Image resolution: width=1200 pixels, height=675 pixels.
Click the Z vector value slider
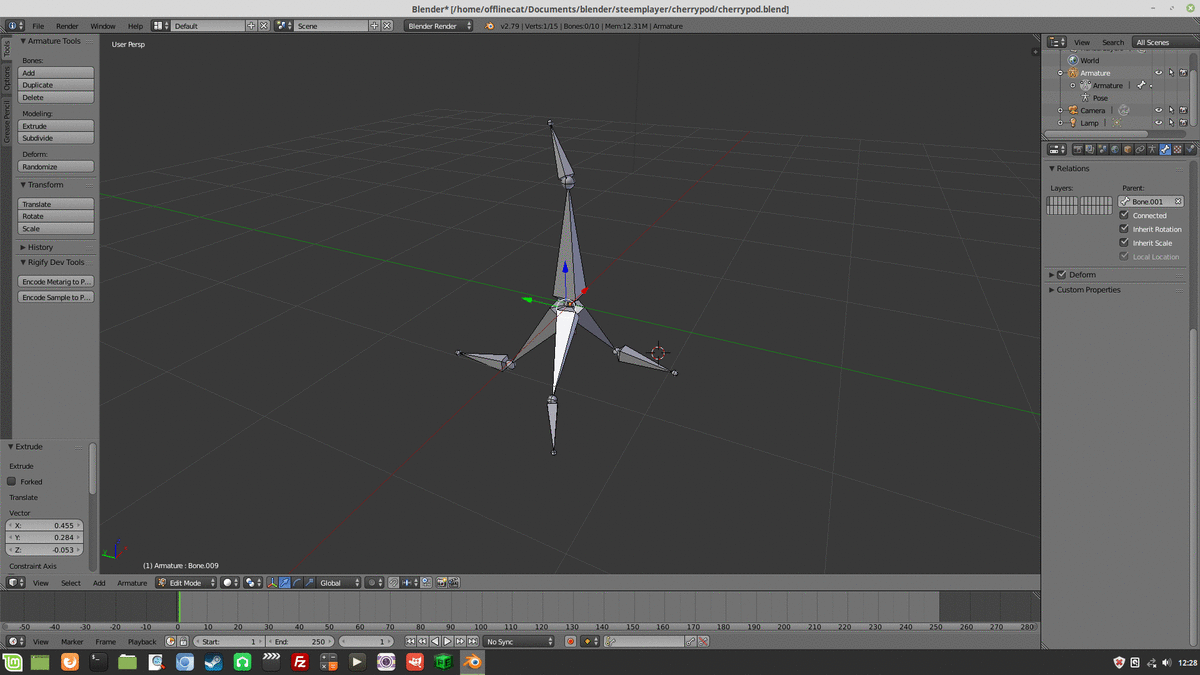[x=45, y=550]
